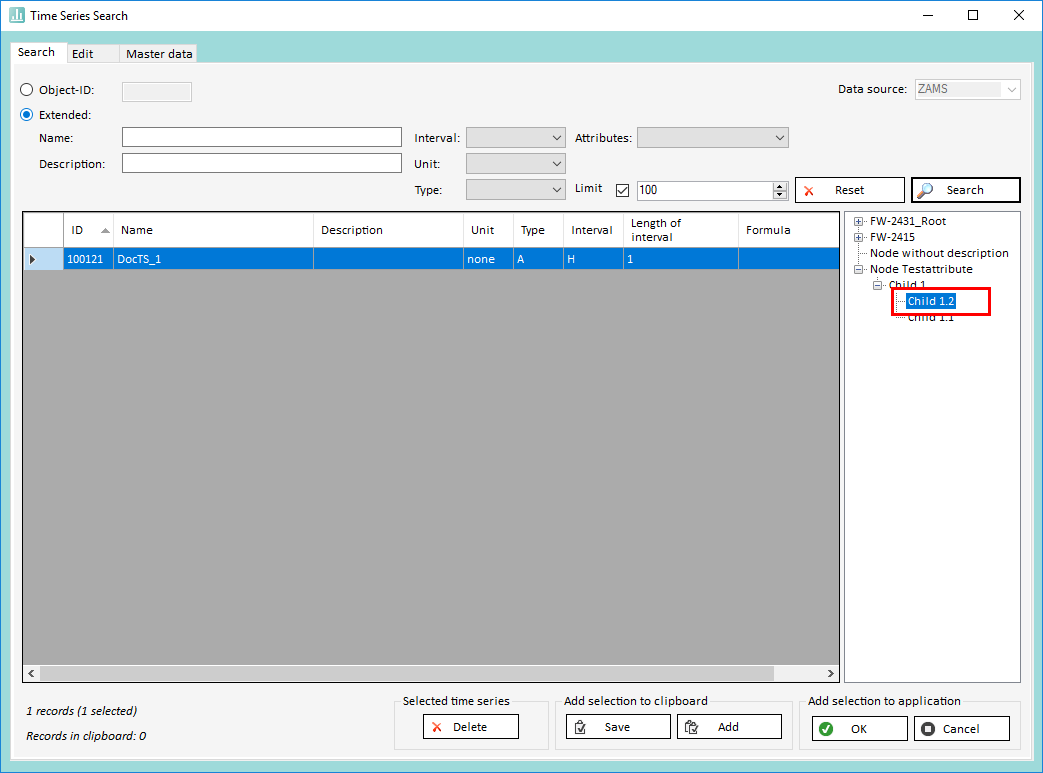Select the Node without description item
Viewport: 1043px width, 773px height.
939,253
